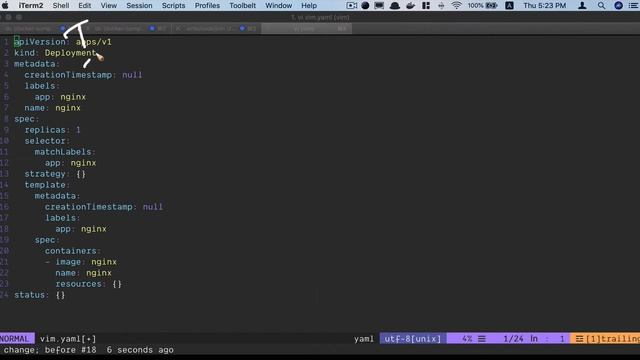Click 'matchLabels:' on line 11

tap(65, 152)
